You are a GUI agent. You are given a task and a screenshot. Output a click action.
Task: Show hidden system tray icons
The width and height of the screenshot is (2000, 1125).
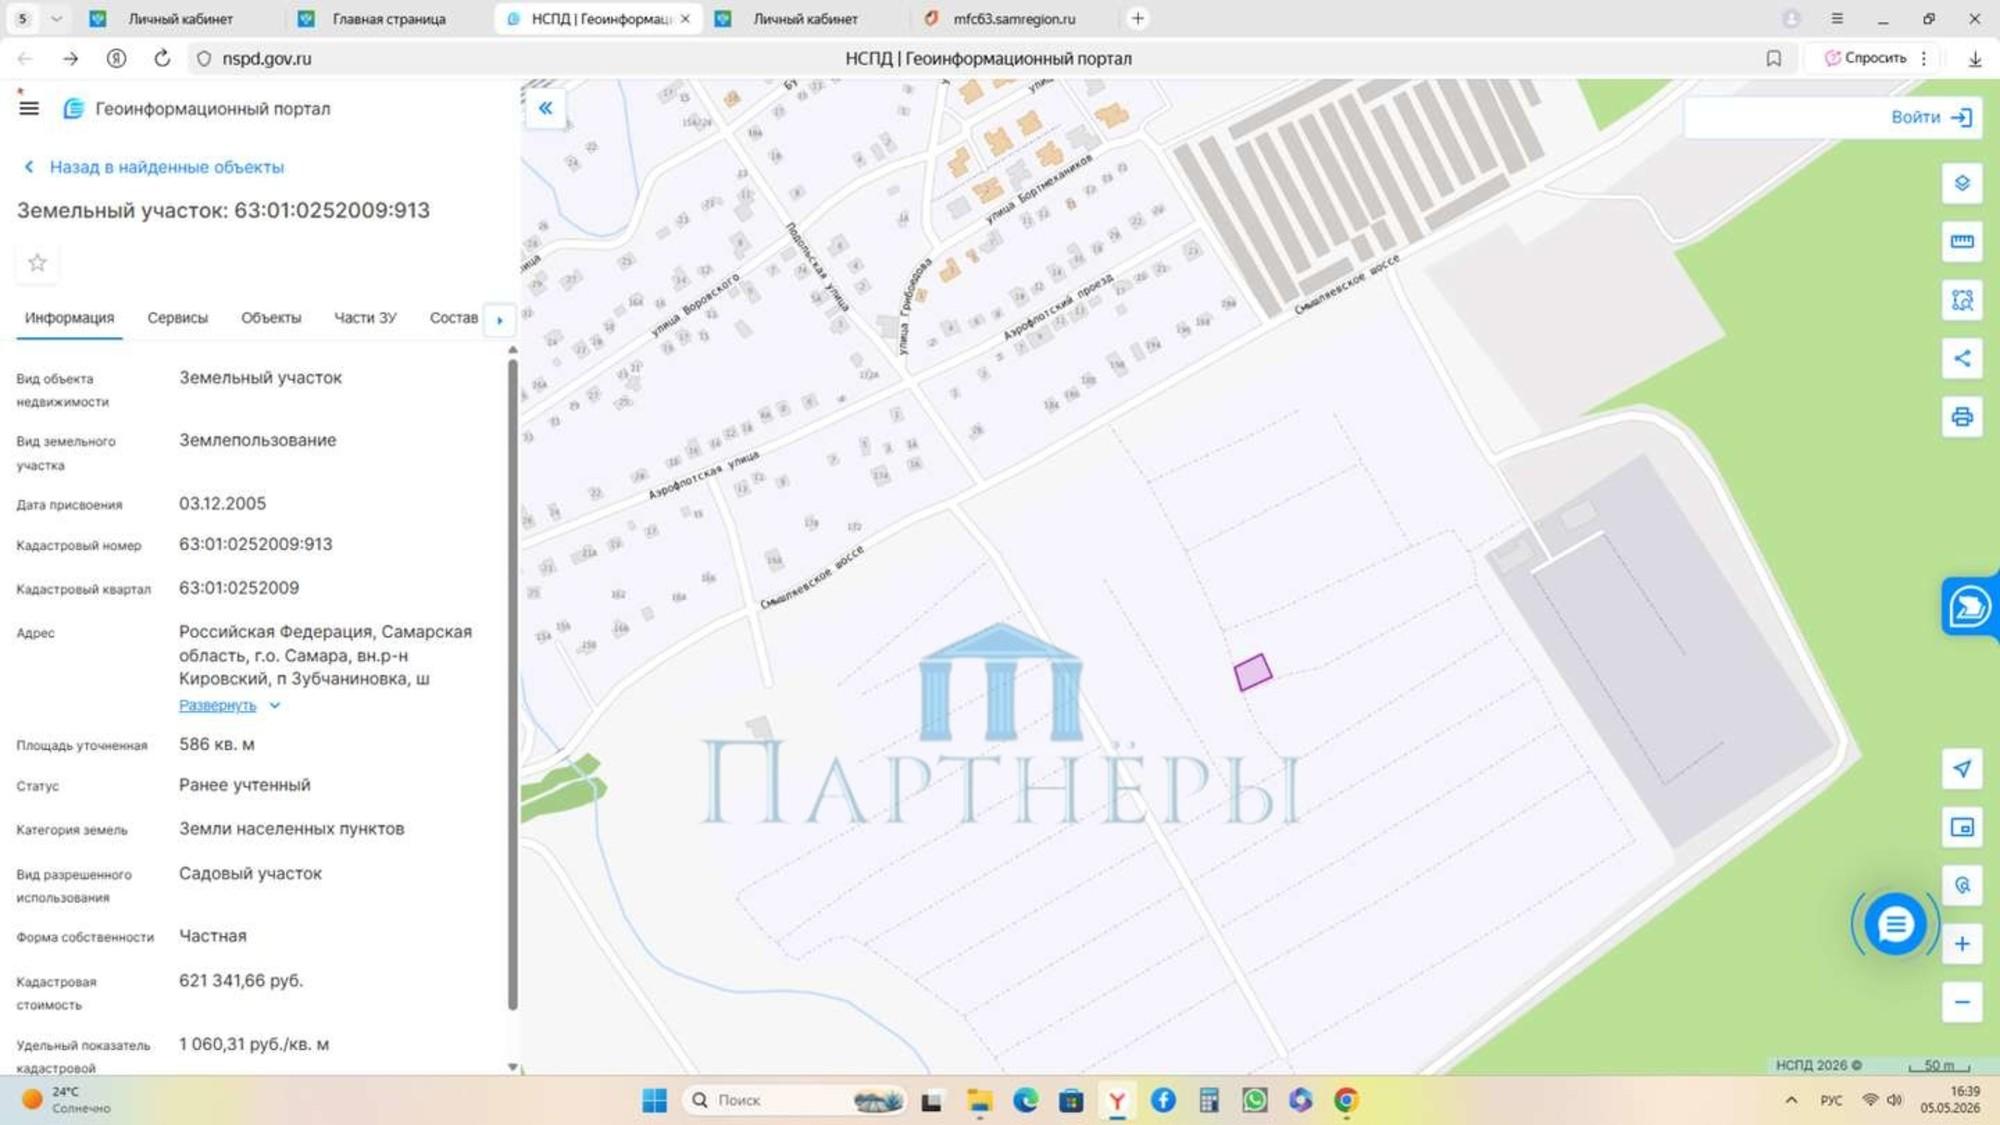[x=1790, y=1100]
